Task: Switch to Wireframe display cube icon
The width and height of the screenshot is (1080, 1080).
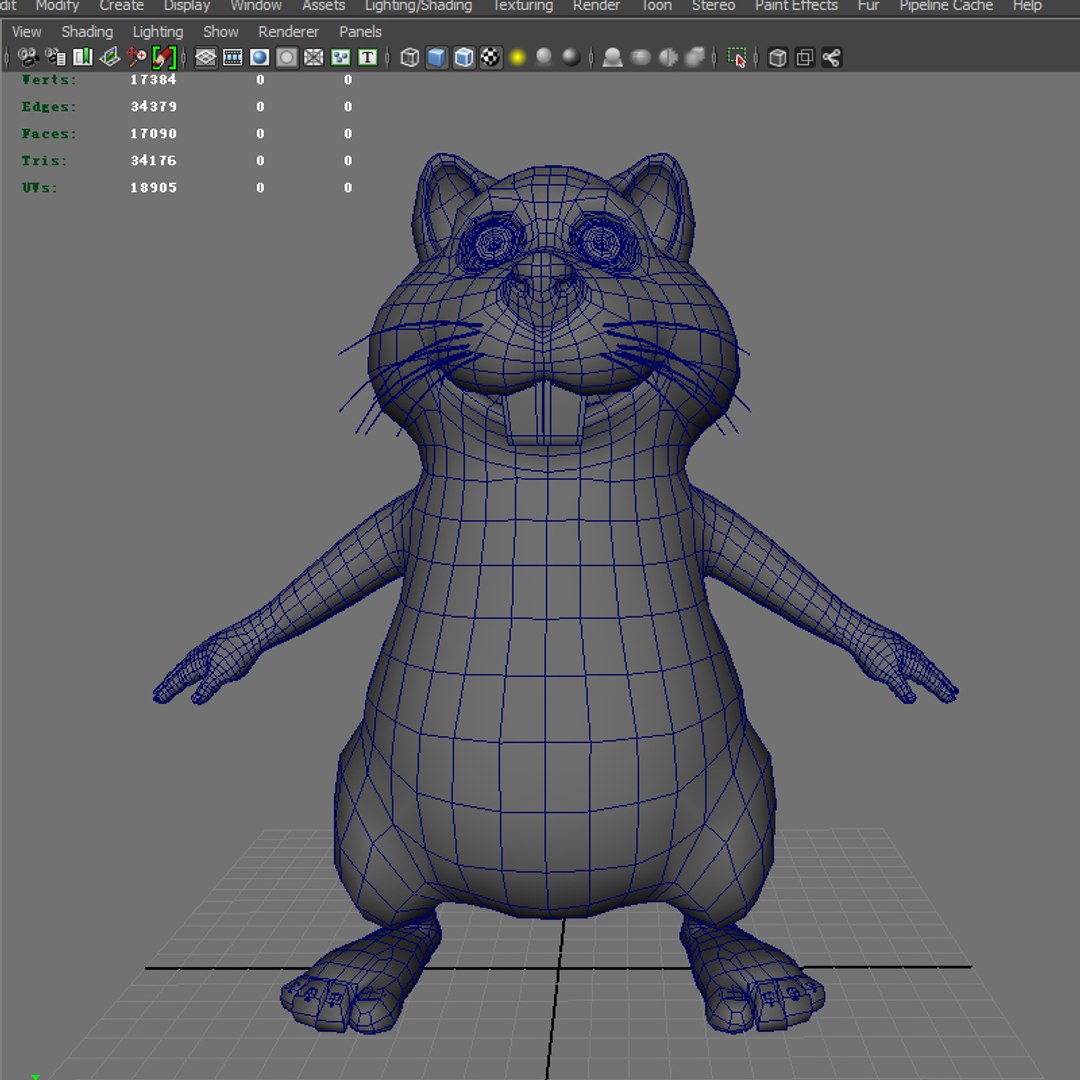Action: pos(410,57)
